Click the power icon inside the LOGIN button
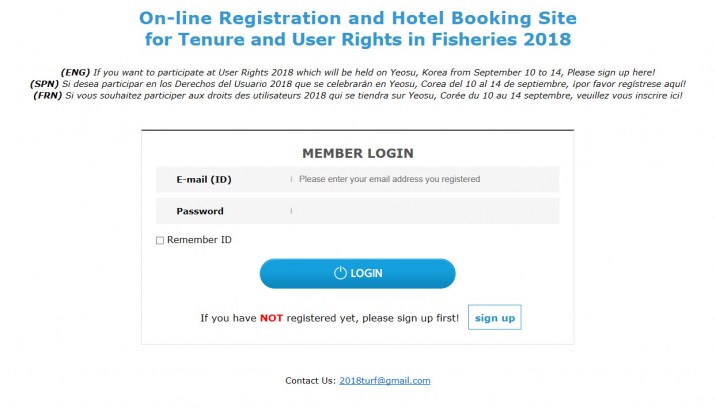This screenshot has width=716, height=409. [x=339, y=273]
